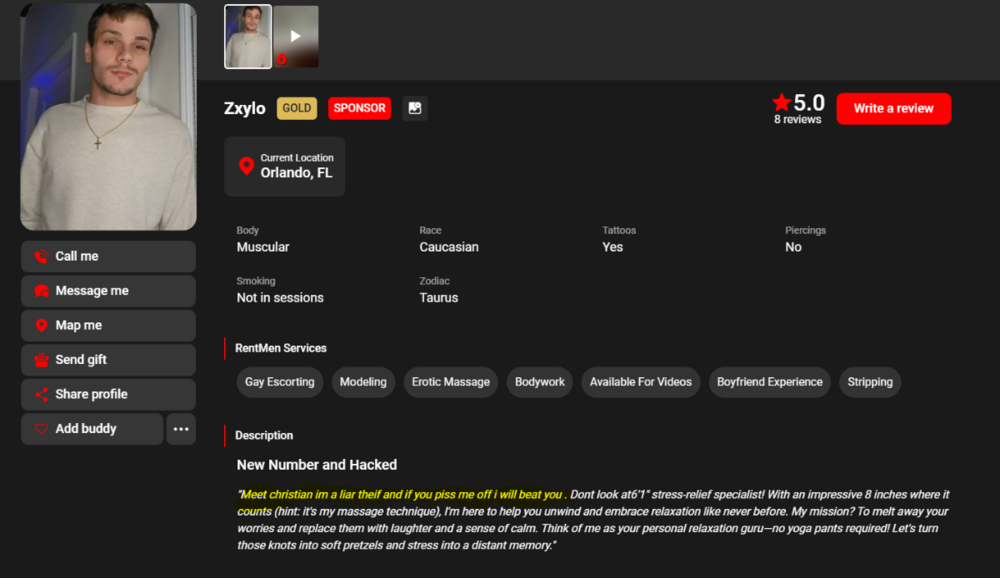Image resolution: width=1000 pixels, height=578 pixels.
Task: Click the SPONSOR badge
Action: [x=359, y=108]
